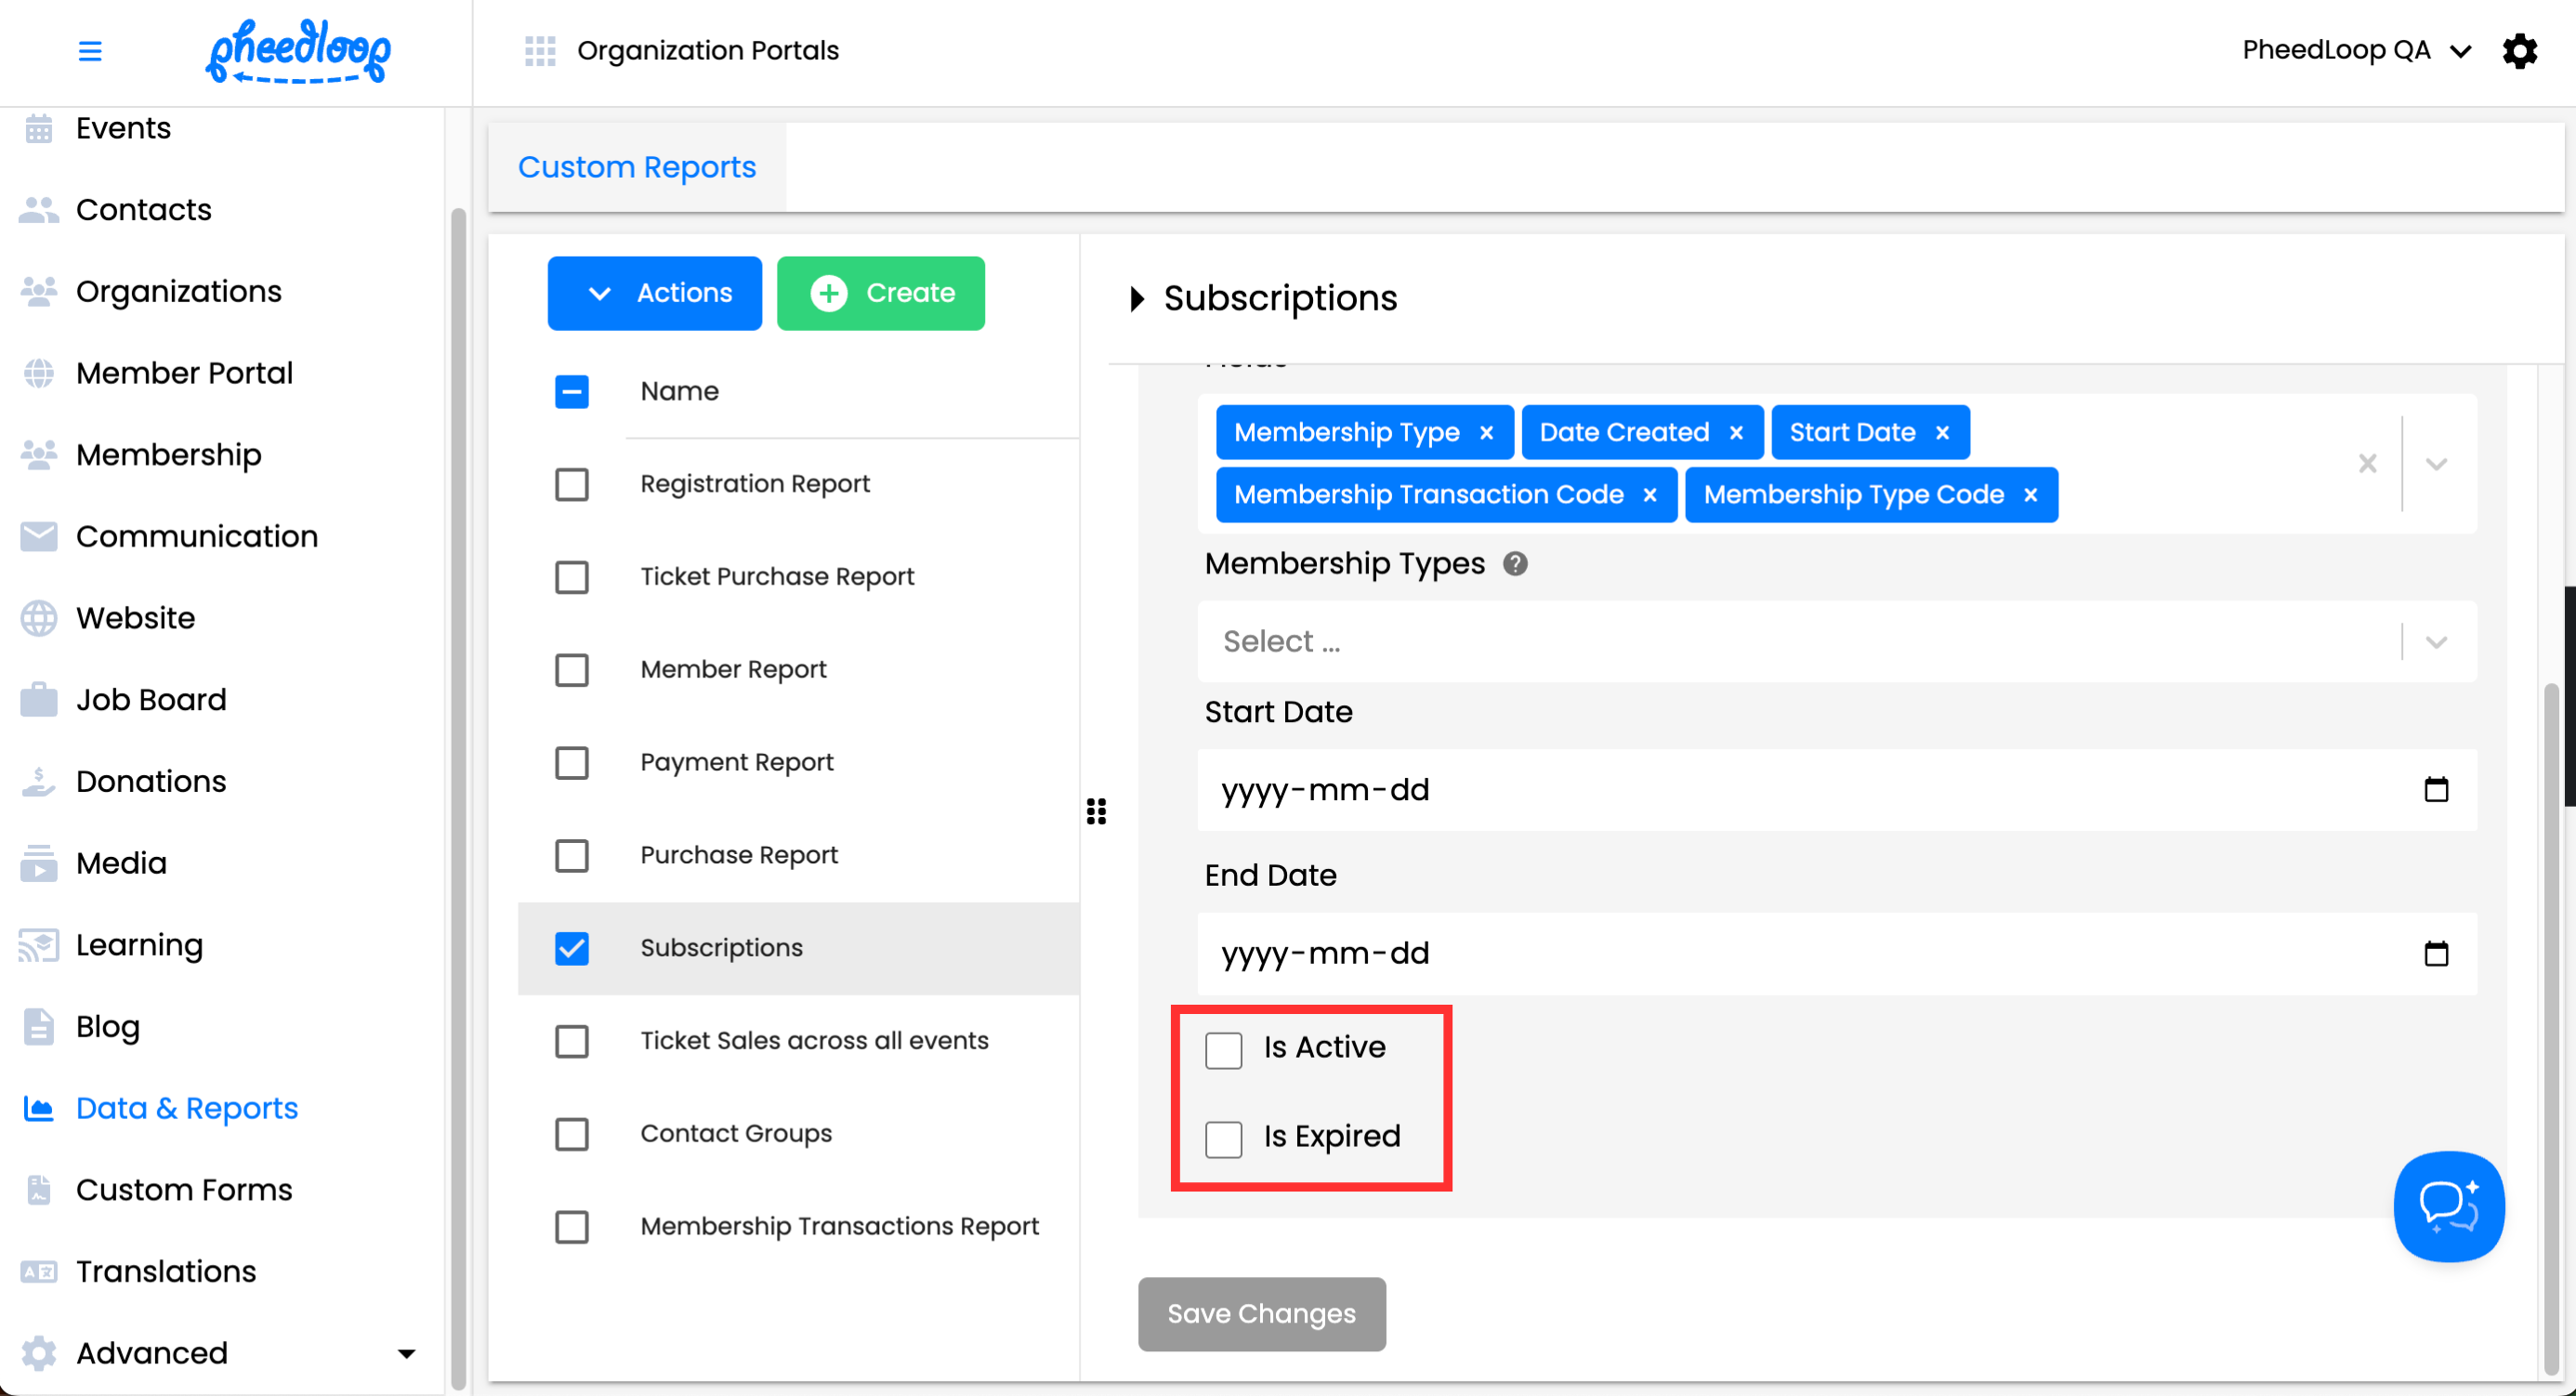Expand the Subscriptions disclosure triangle
Screen dimensions: 2576x1396
(1136, 299)
